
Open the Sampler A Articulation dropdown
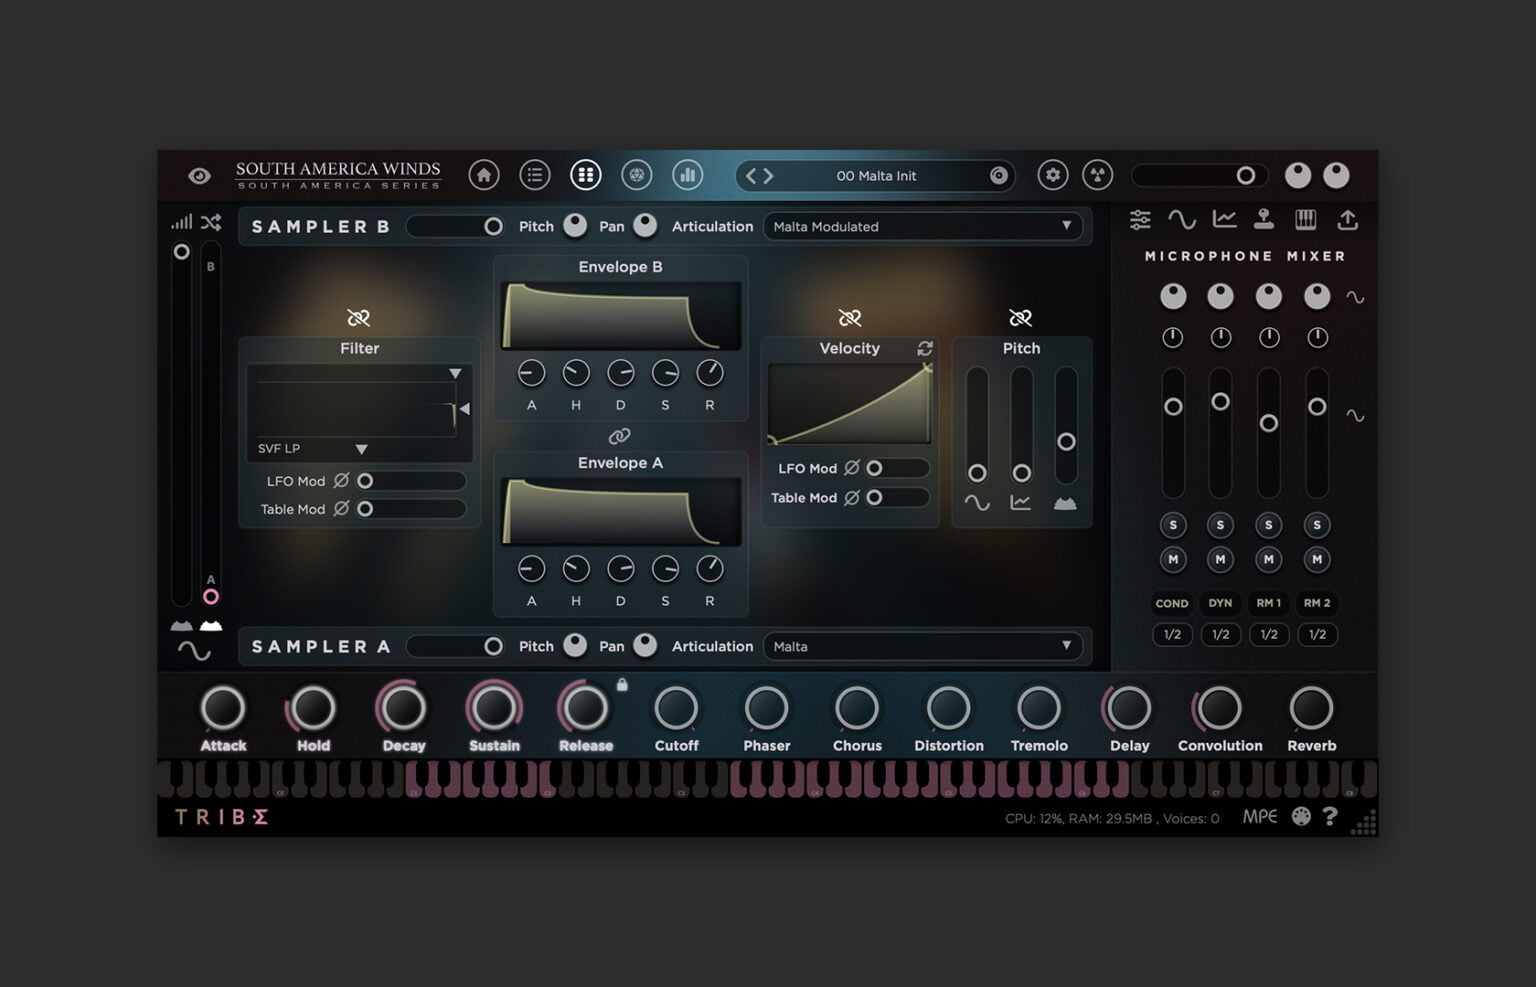[x=921, y=646]
